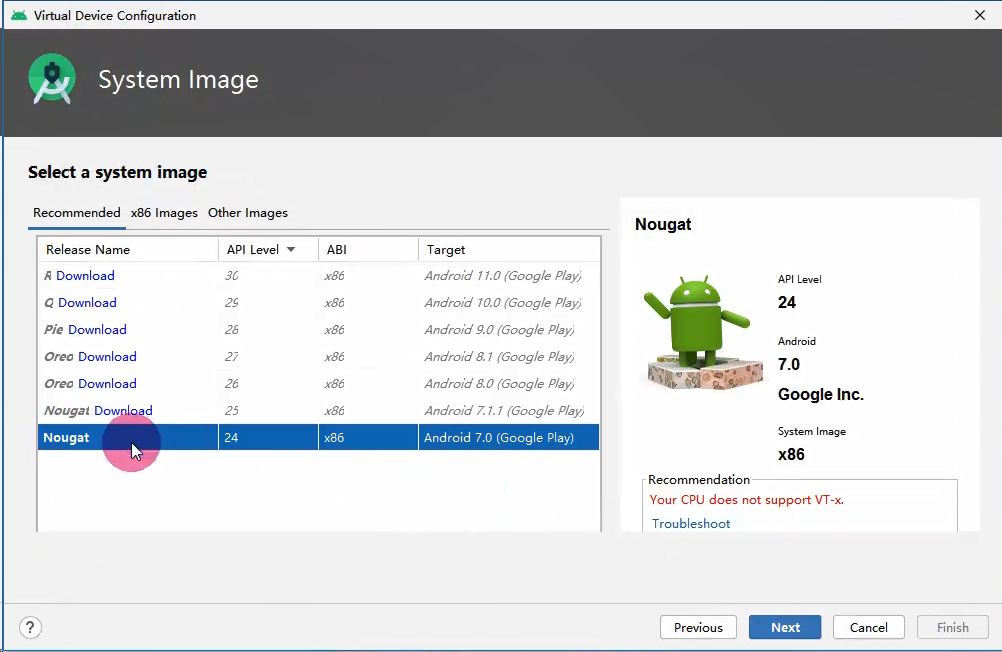The height and width of the screenshot is (652, 1002).
Task: Click the ABI column header
Action: (368, 249)
